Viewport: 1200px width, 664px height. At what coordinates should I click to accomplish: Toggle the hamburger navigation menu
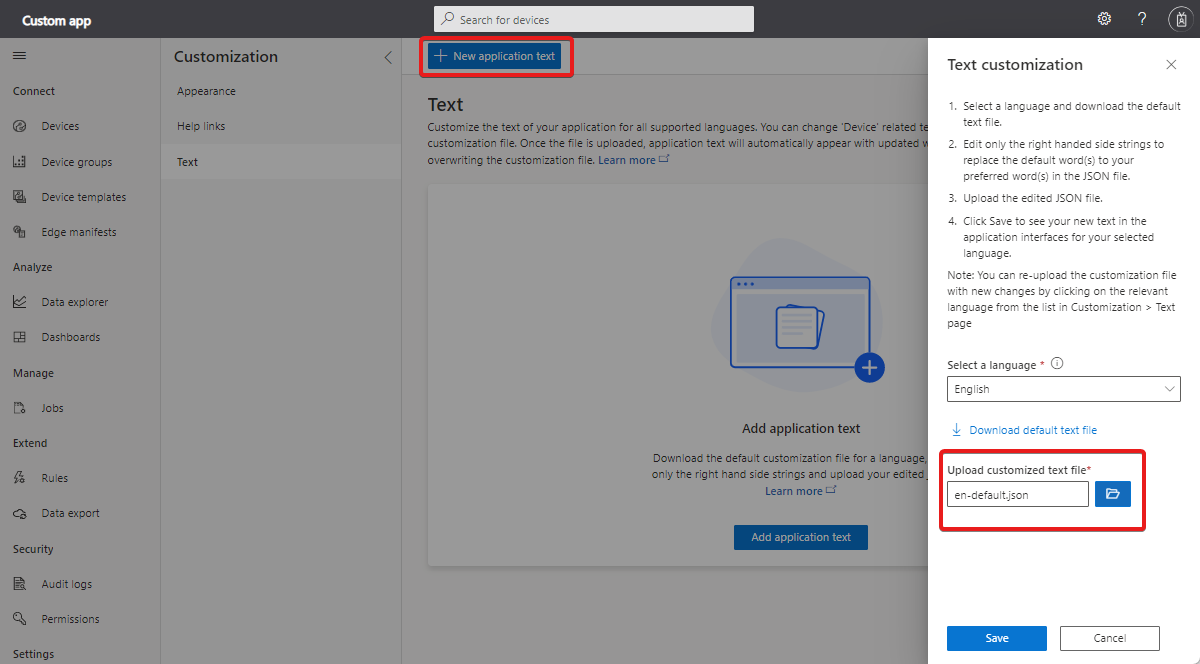(x=19, y=56)
